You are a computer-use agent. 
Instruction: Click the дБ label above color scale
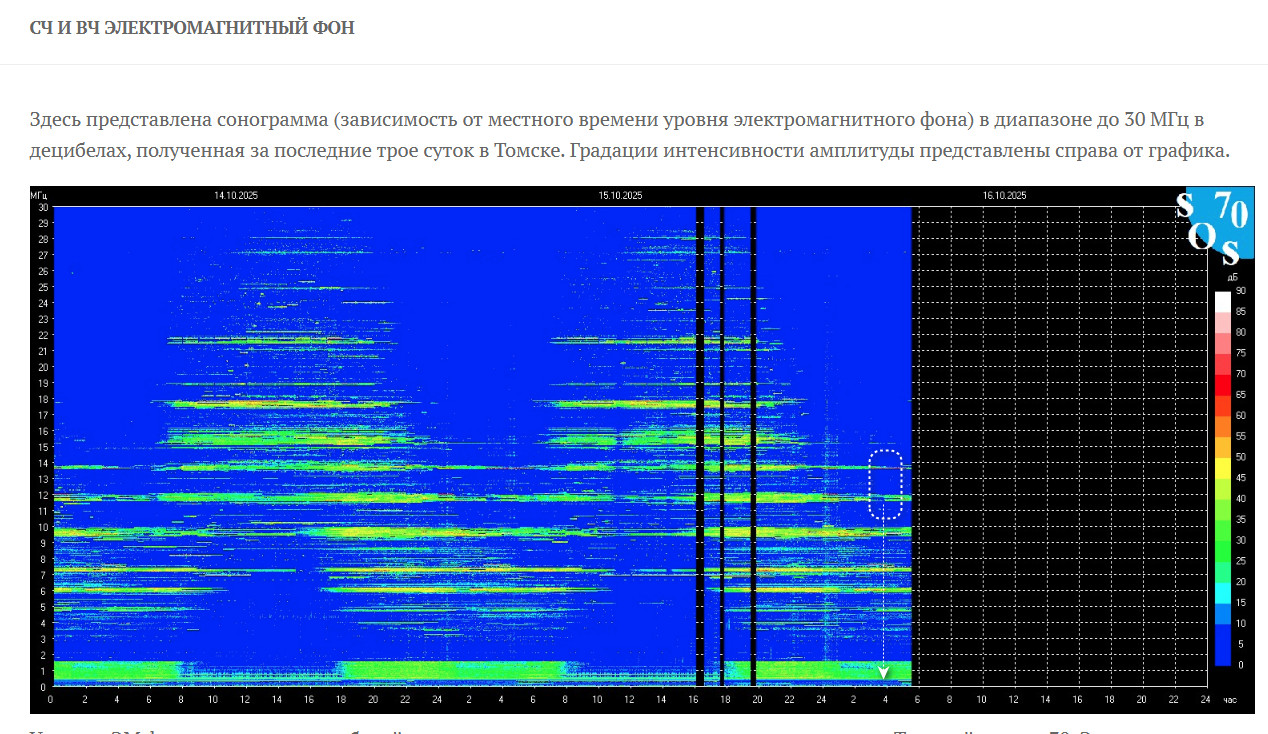pos(1232,277)
